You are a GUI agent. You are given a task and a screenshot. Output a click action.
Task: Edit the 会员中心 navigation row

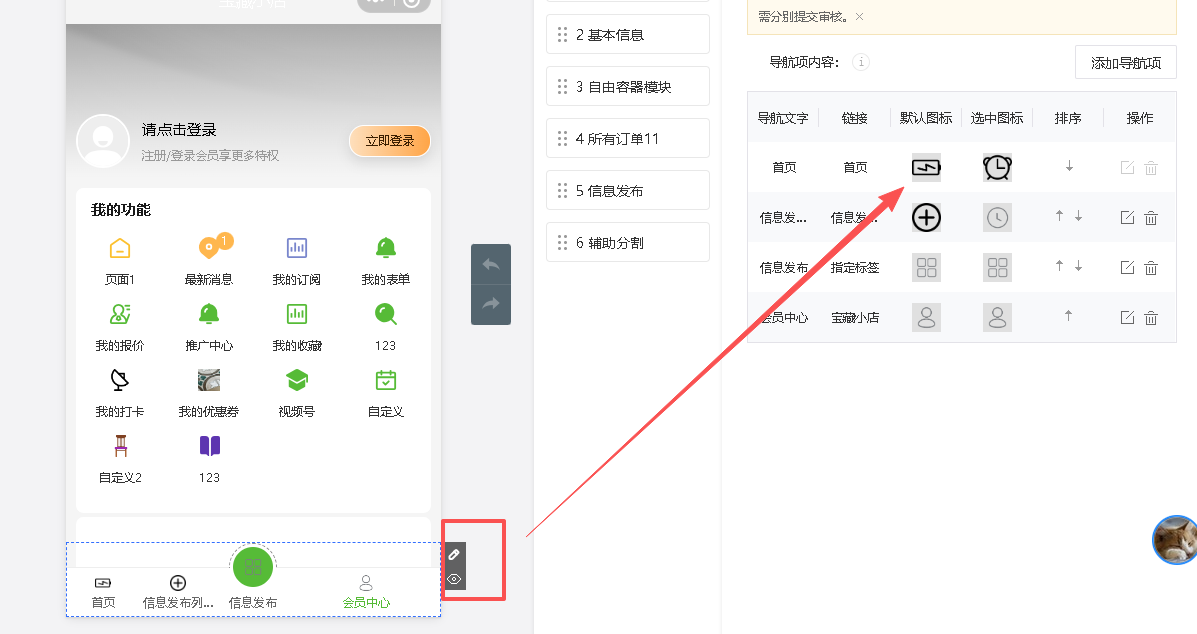(x=1127, y=317)
